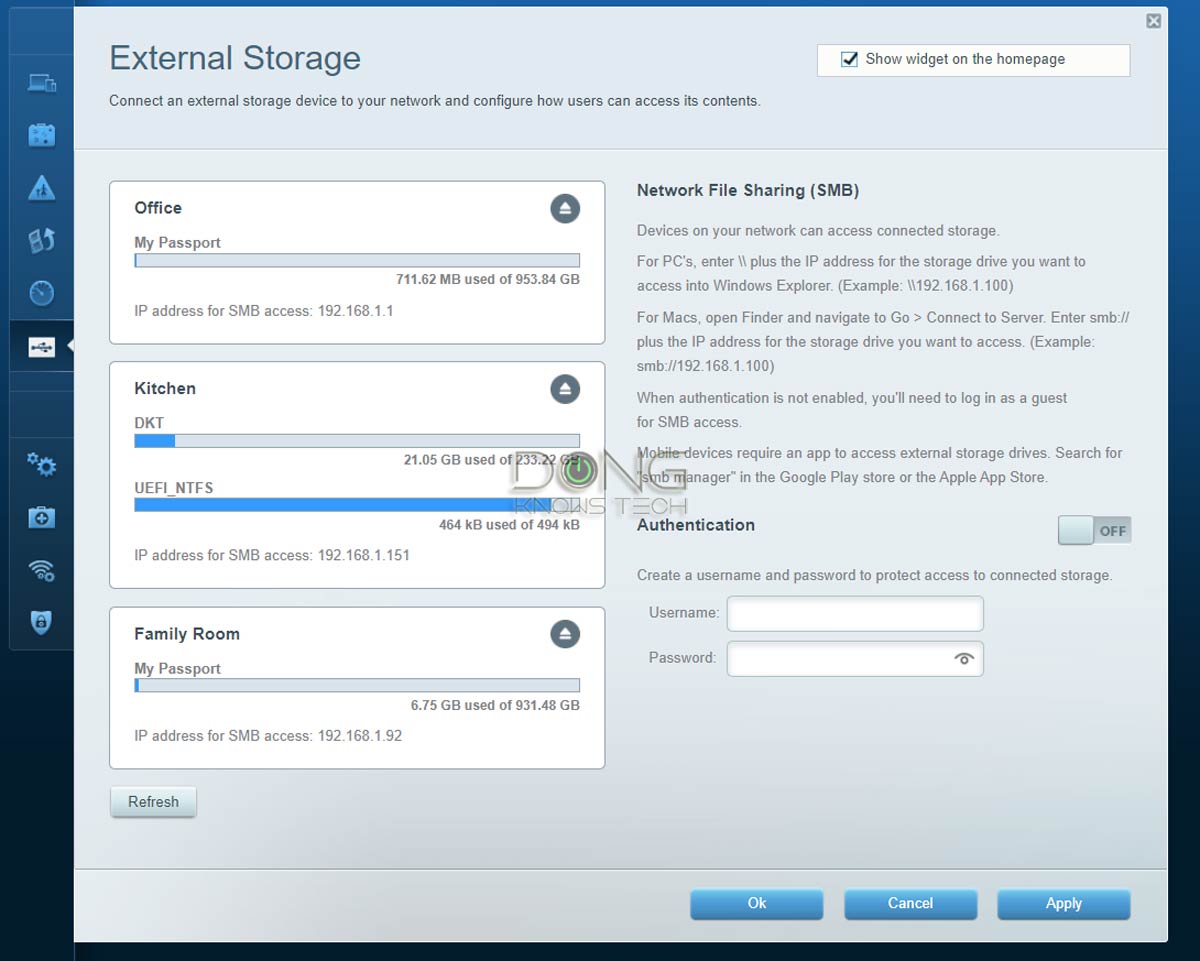1200x961 pixels.
Task: Open Media Prioritization sidebar icon
Action: coord(41,240)
